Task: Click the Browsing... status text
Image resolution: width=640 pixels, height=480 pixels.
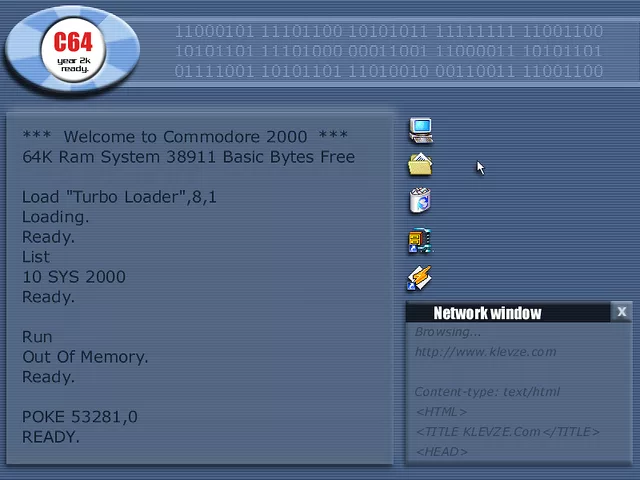Action: coord(448,332)
